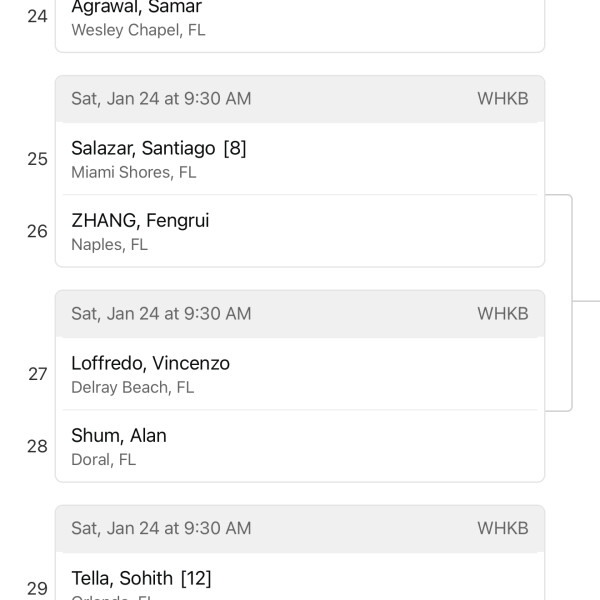The width and height of the screenshot is (600, 600).
Task: Open player Salazar, Santiago [8]
Action: point(300,159)
